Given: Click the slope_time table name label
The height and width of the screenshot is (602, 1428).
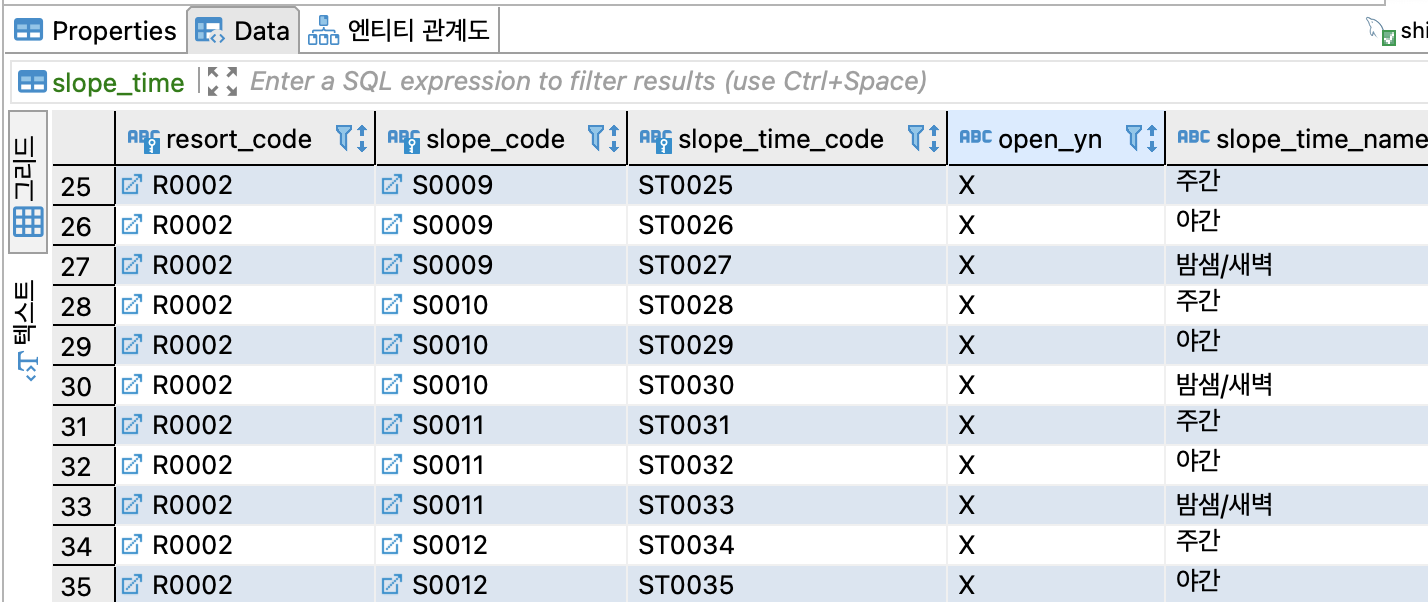Looking at the screenshot, I should (117, 82).
